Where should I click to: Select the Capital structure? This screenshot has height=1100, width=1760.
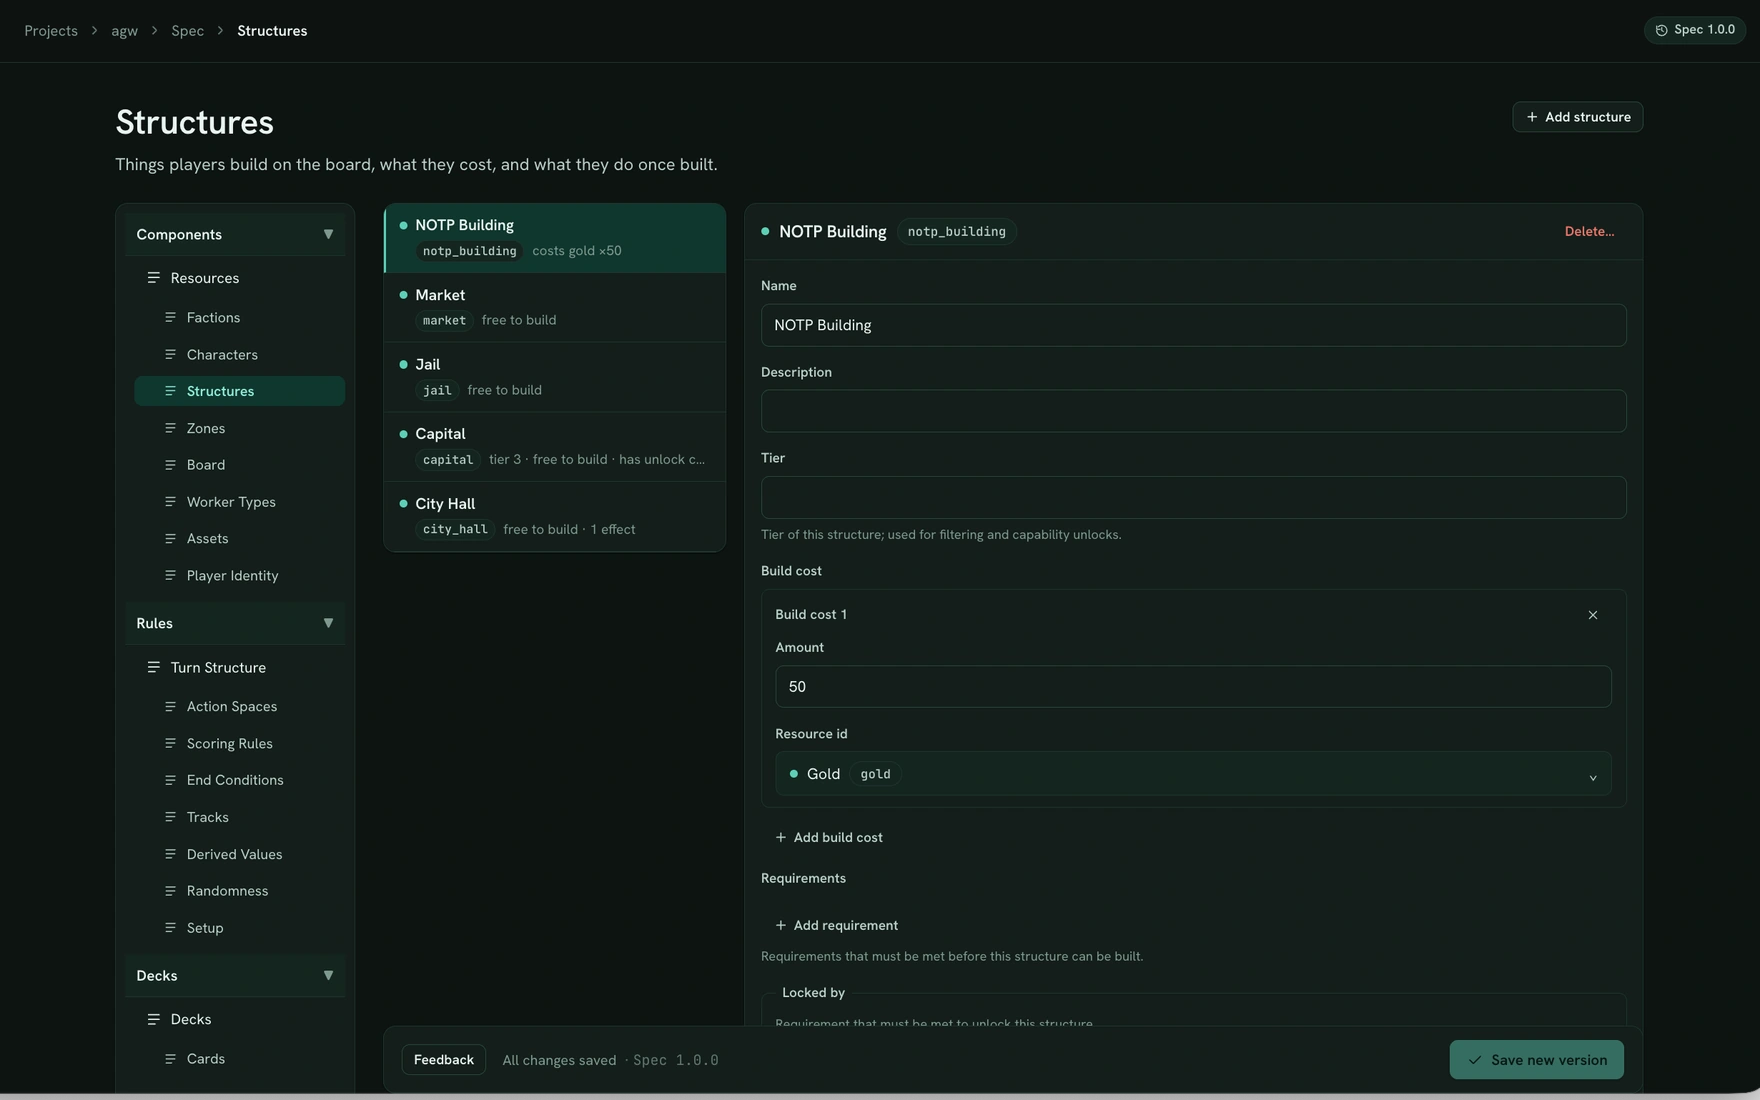pyautogui.click(x=555, y=447)
